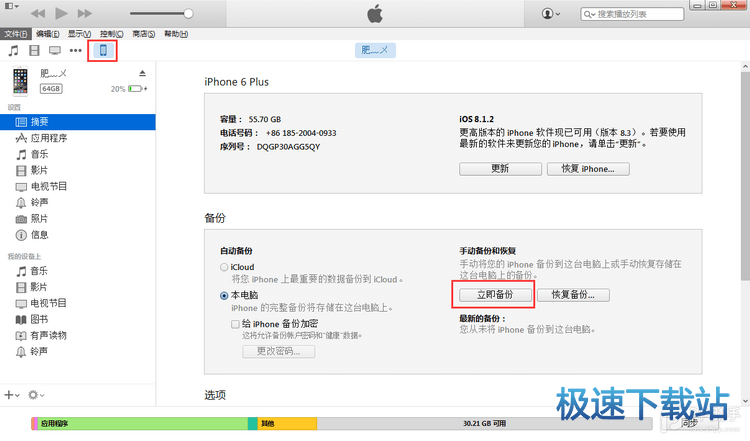Click the play button
750x441 pixels.
[61, 13]
